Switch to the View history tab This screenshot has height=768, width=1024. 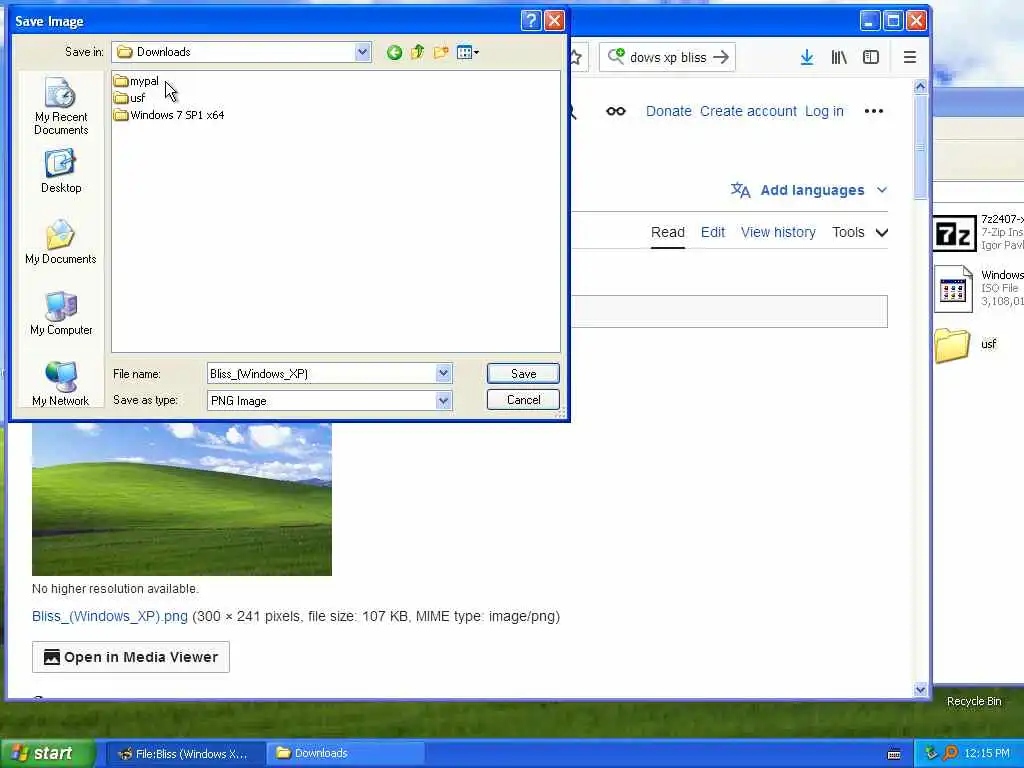tap(778, 232)
